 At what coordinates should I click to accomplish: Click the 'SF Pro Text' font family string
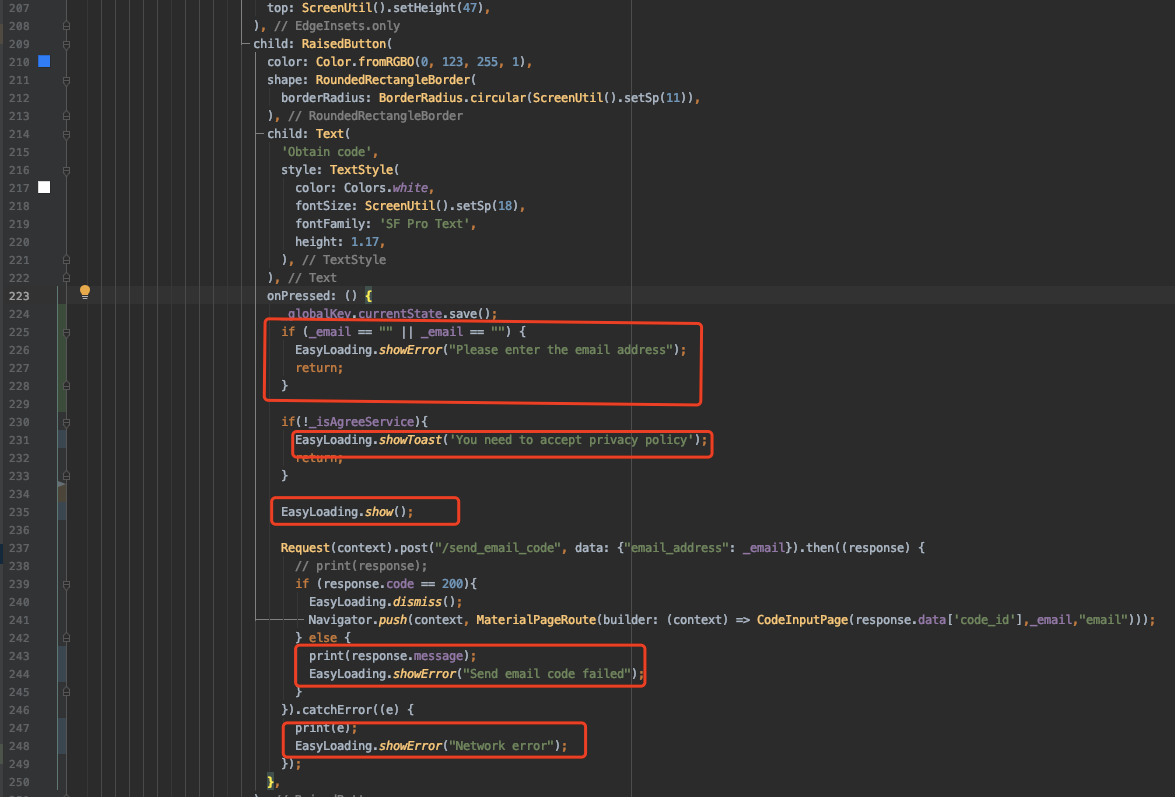click(x=424, y=224)
